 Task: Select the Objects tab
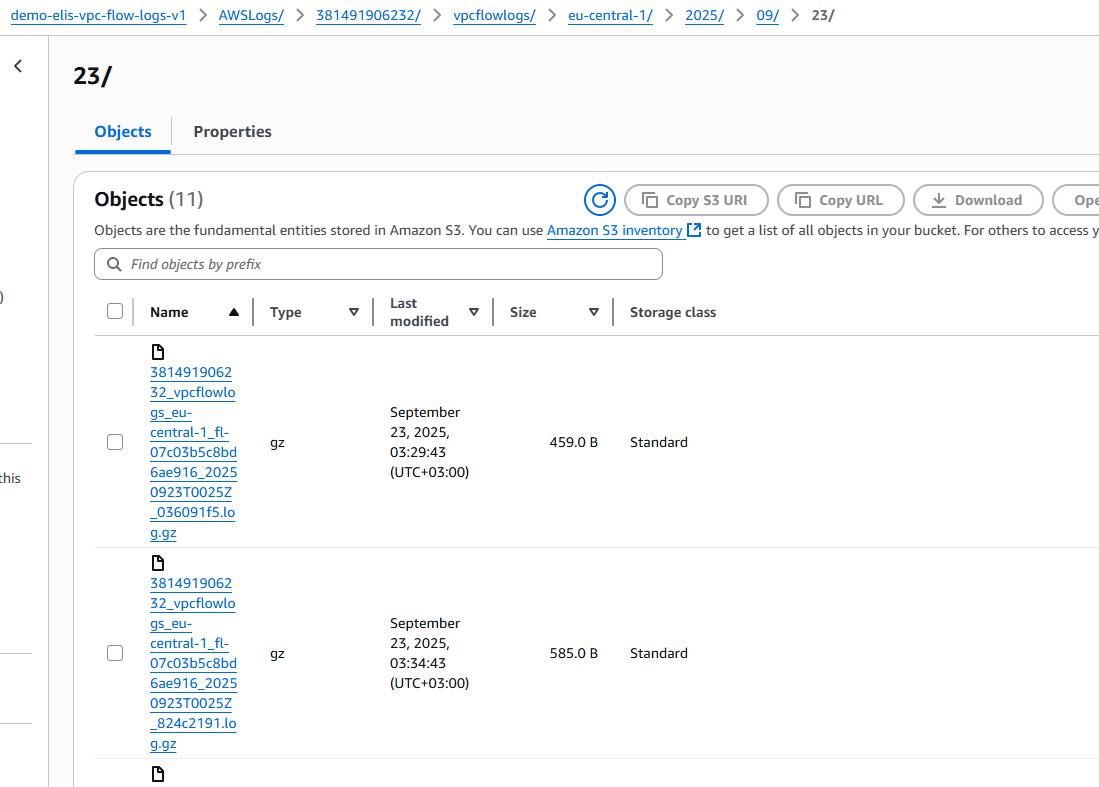[x=123, y=132]
